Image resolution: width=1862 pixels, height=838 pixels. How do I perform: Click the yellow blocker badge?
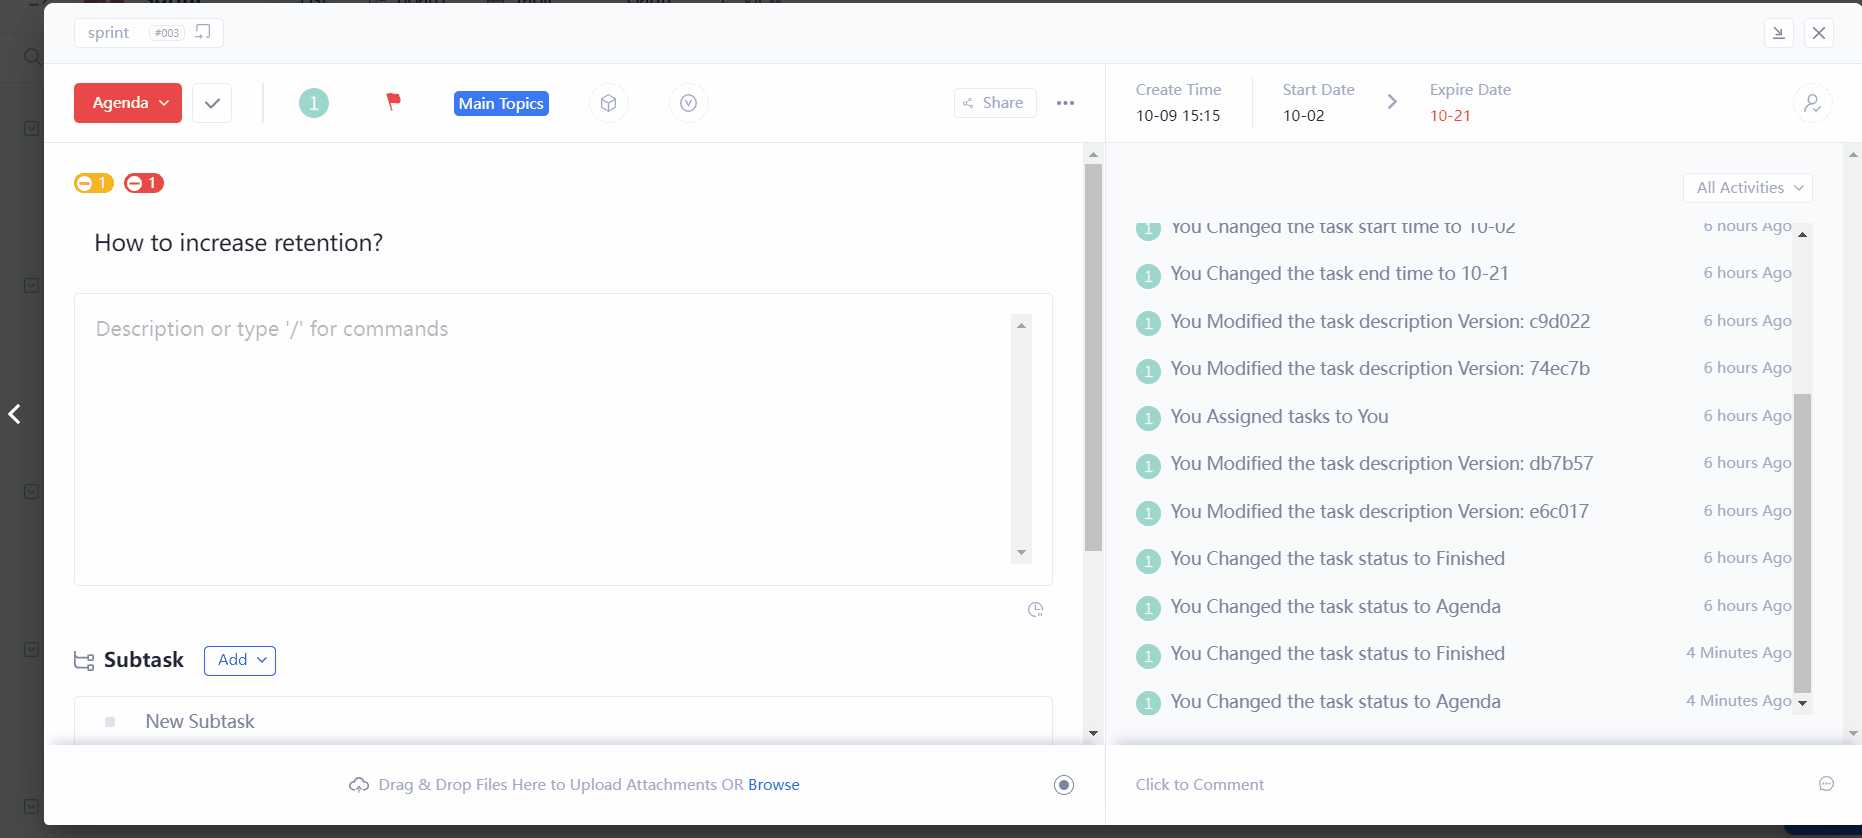(x=93, y=183)
